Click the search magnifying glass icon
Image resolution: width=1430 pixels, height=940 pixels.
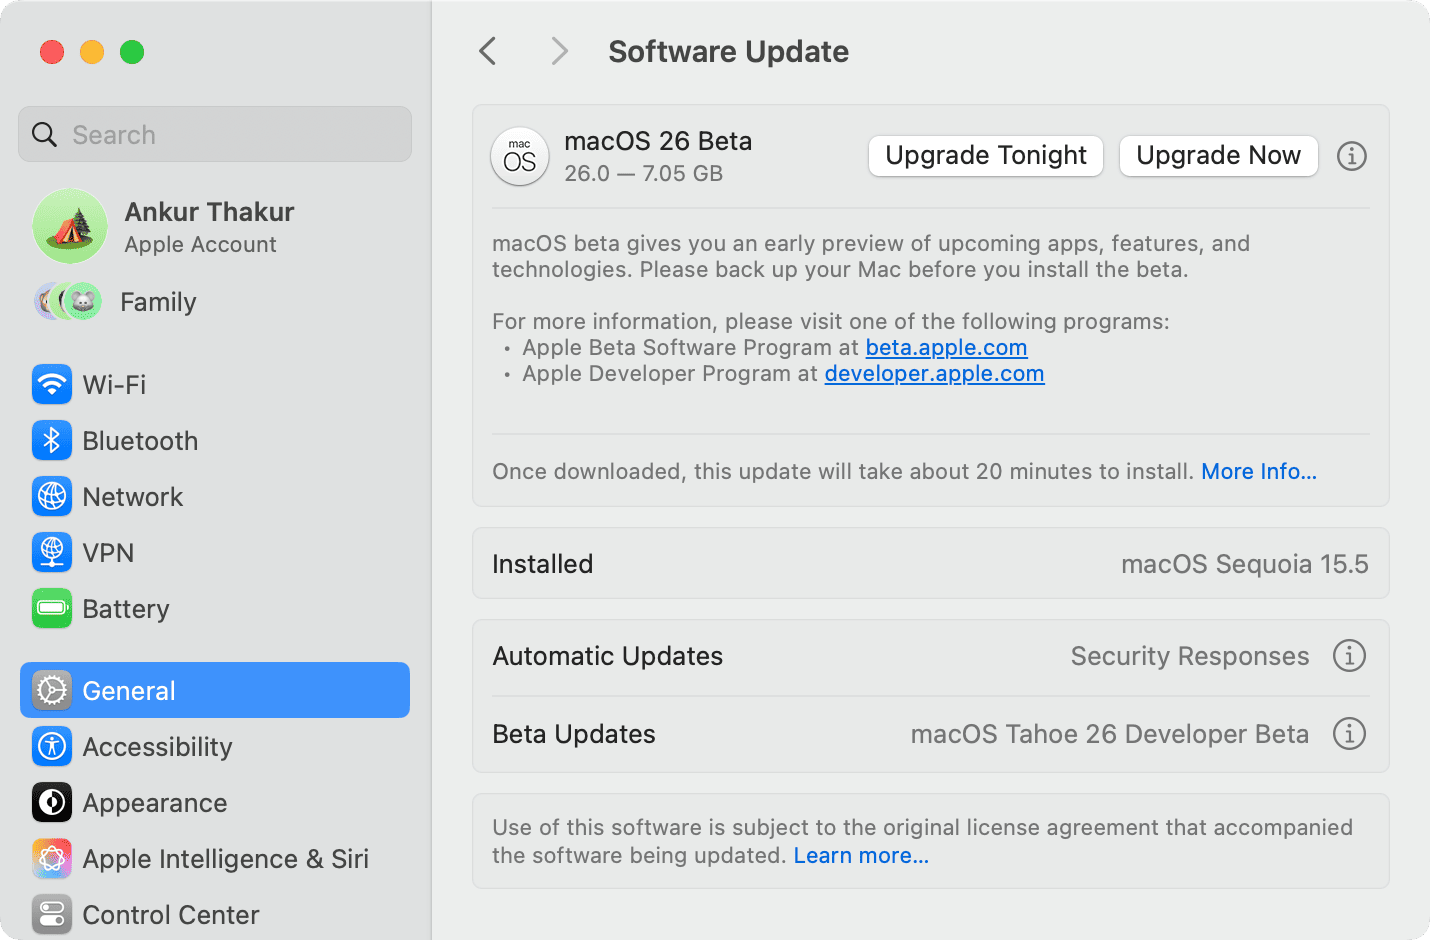pyautogui.click(x=45, y=134)
